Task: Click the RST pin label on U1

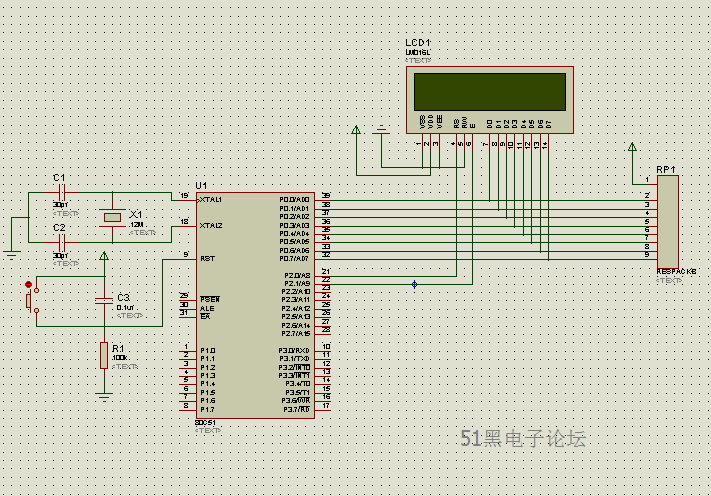Action: click(x=208, y=258)
